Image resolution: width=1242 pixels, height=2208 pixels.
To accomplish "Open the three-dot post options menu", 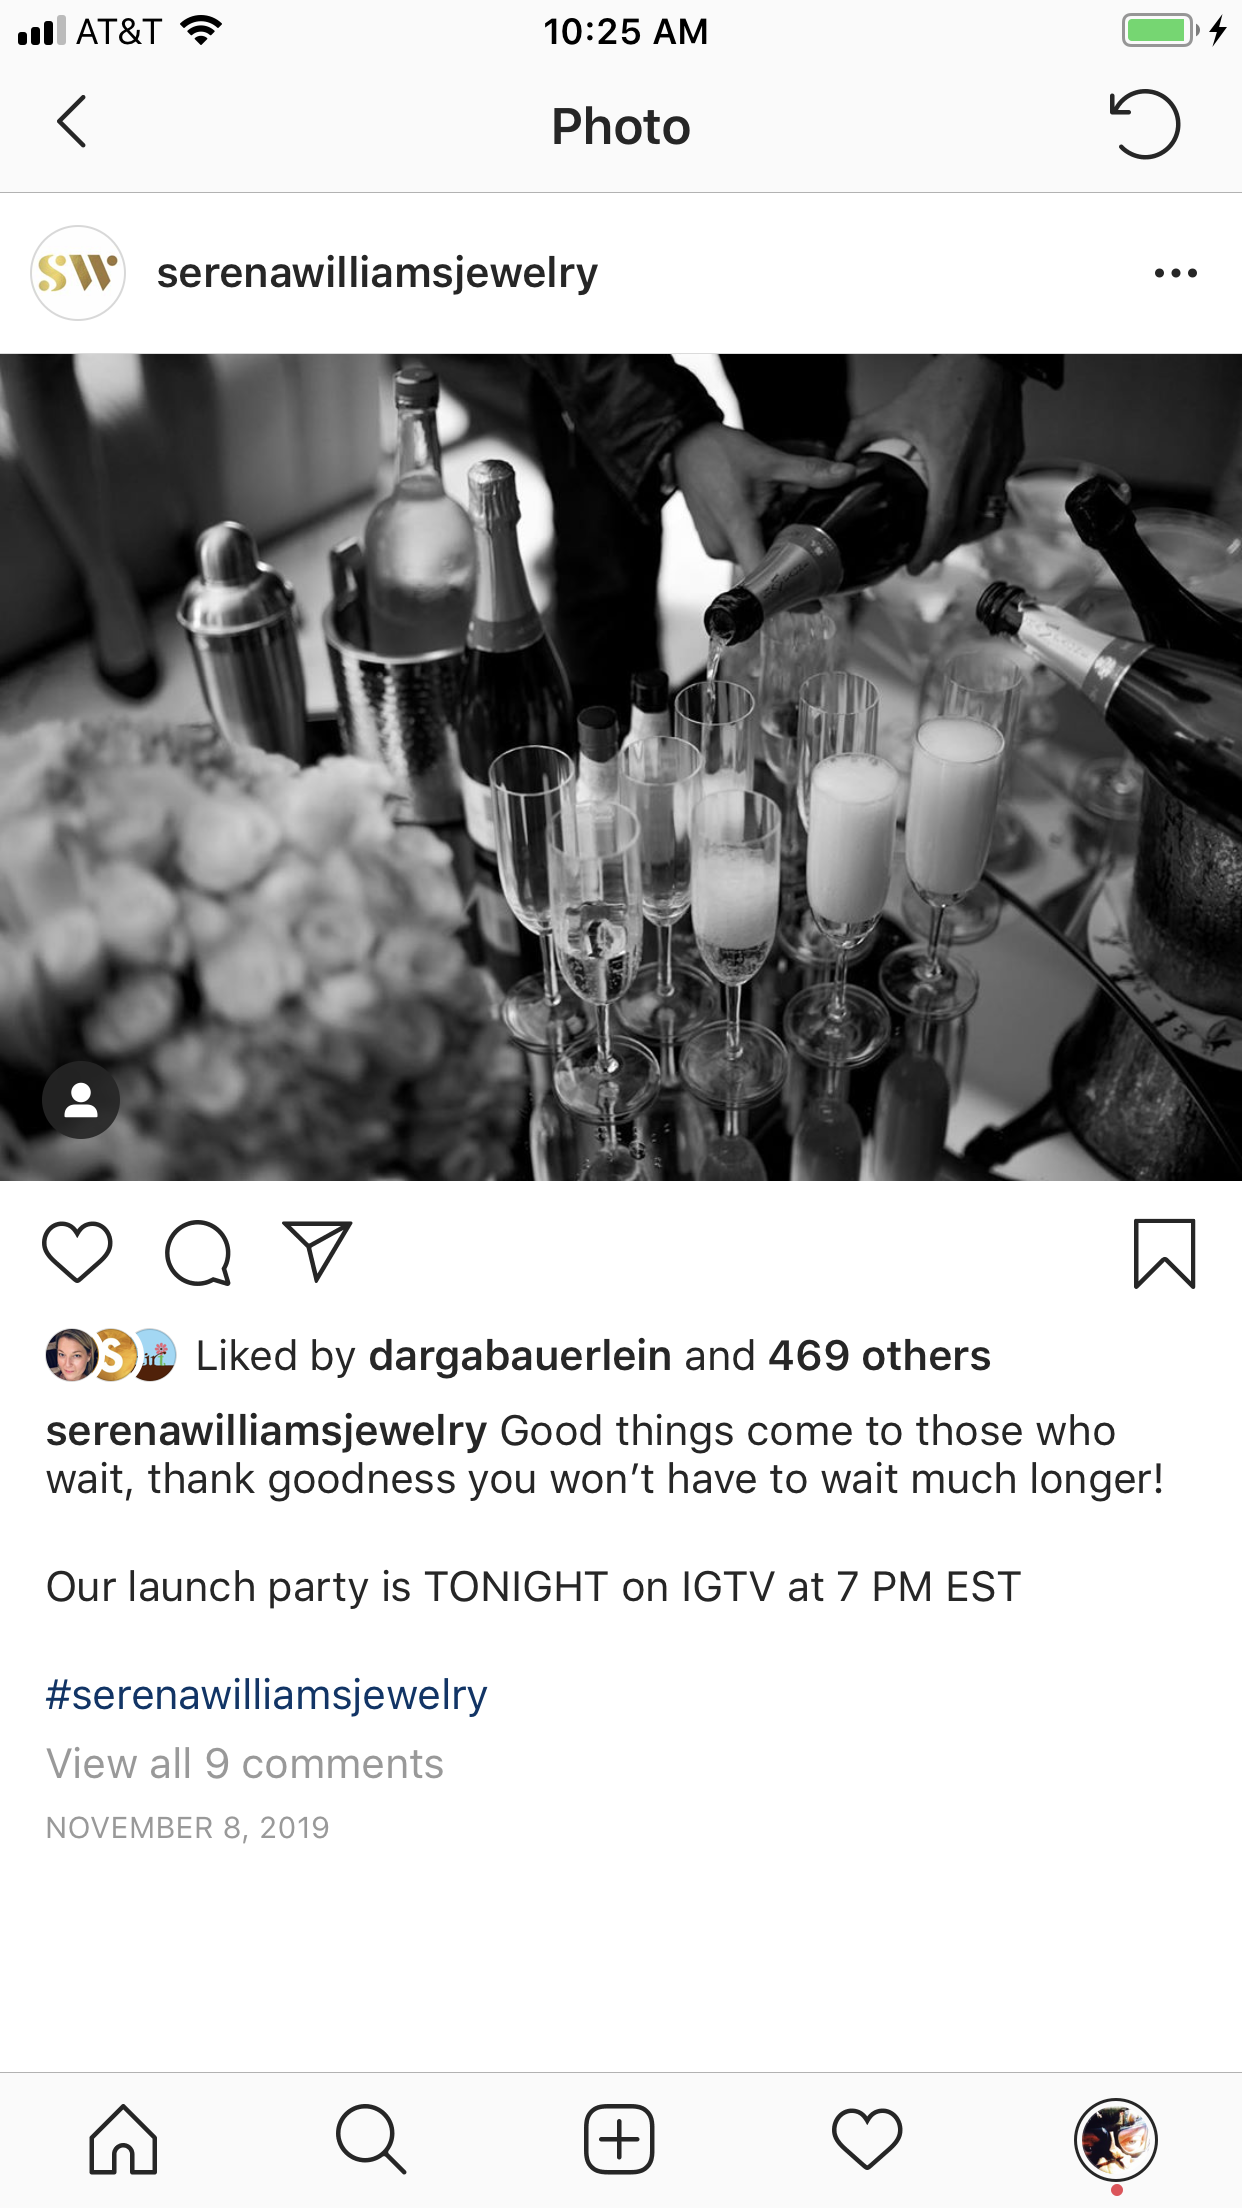I will (1175, 273).
